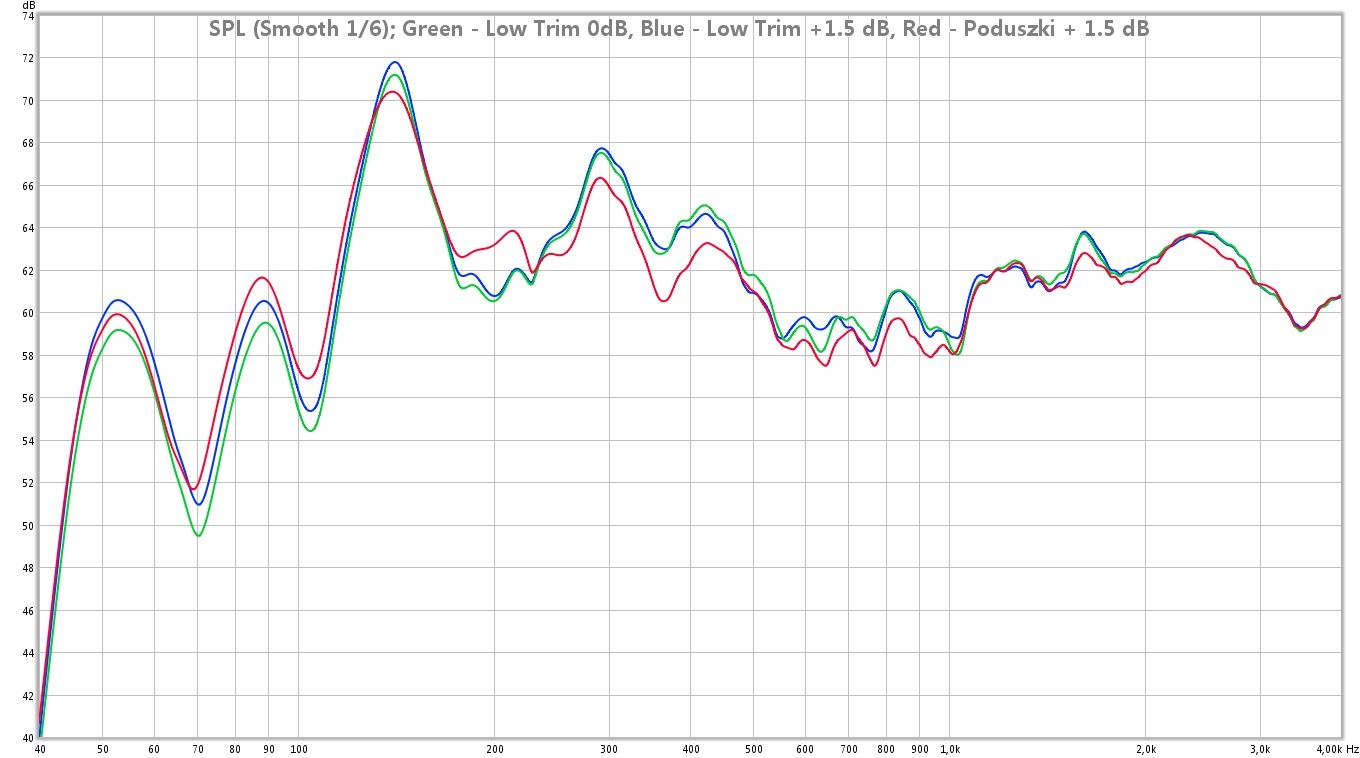
Task: Click the 66 label on the dB axis
Action: [27, 186]
